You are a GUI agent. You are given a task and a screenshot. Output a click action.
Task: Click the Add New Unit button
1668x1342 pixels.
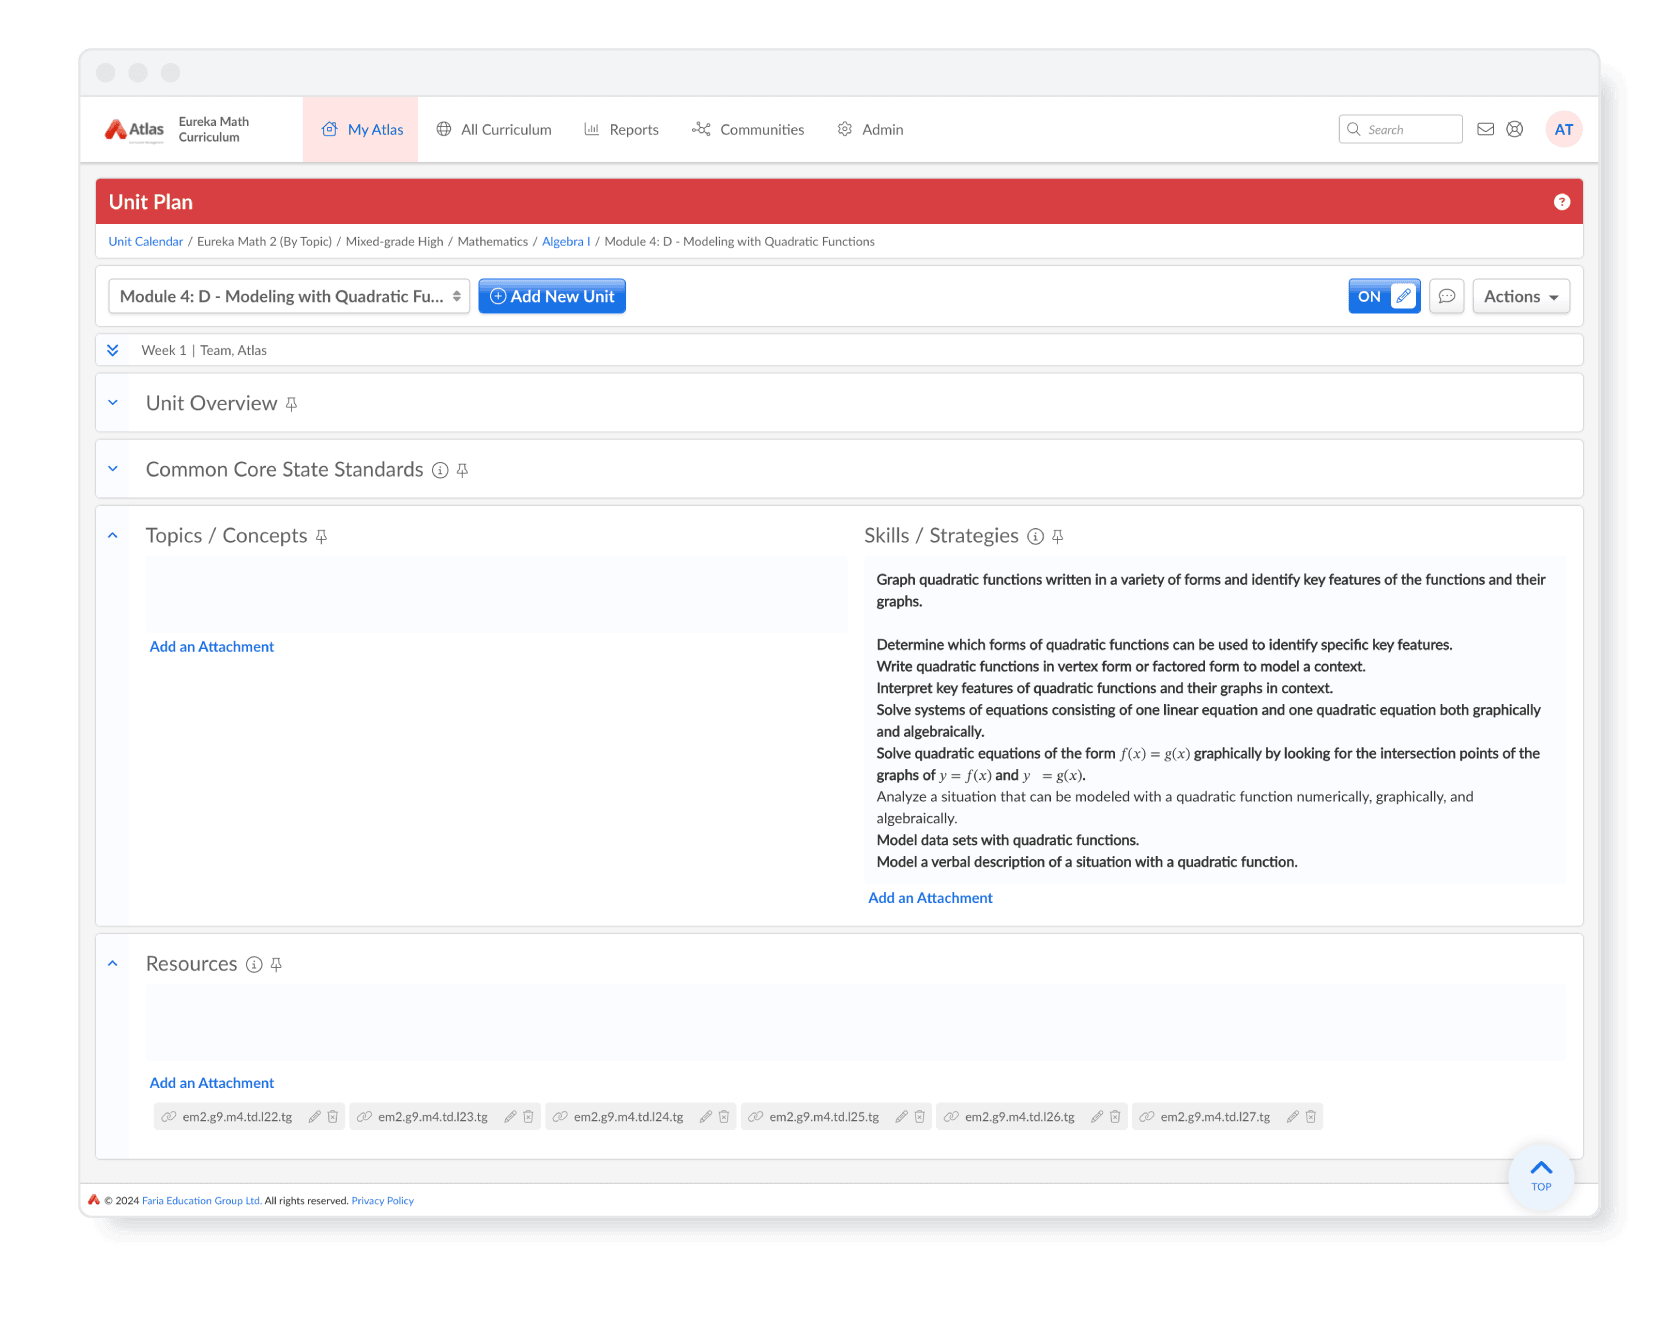coord(552,296)
